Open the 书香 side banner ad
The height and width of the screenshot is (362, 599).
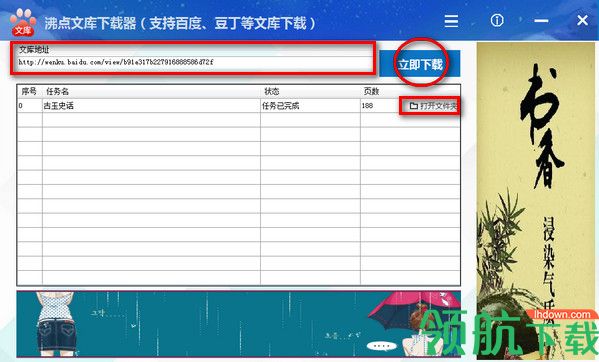pyautogui.click(x=536, y=200)
